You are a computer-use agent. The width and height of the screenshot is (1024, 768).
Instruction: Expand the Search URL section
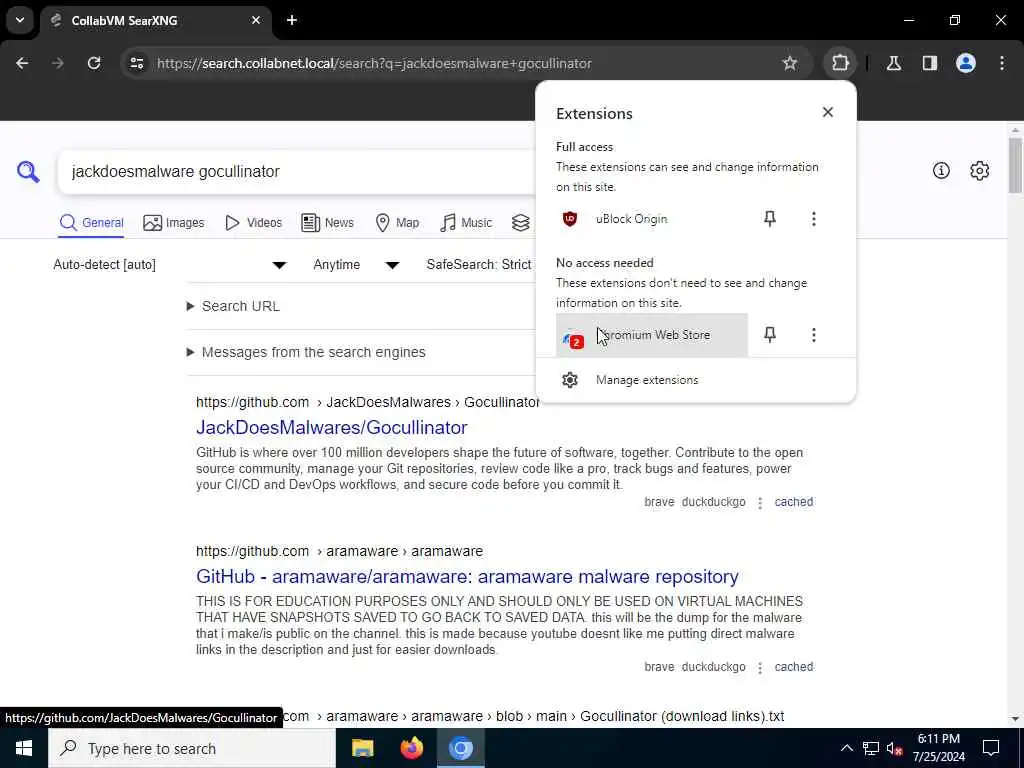click(233, 306)
